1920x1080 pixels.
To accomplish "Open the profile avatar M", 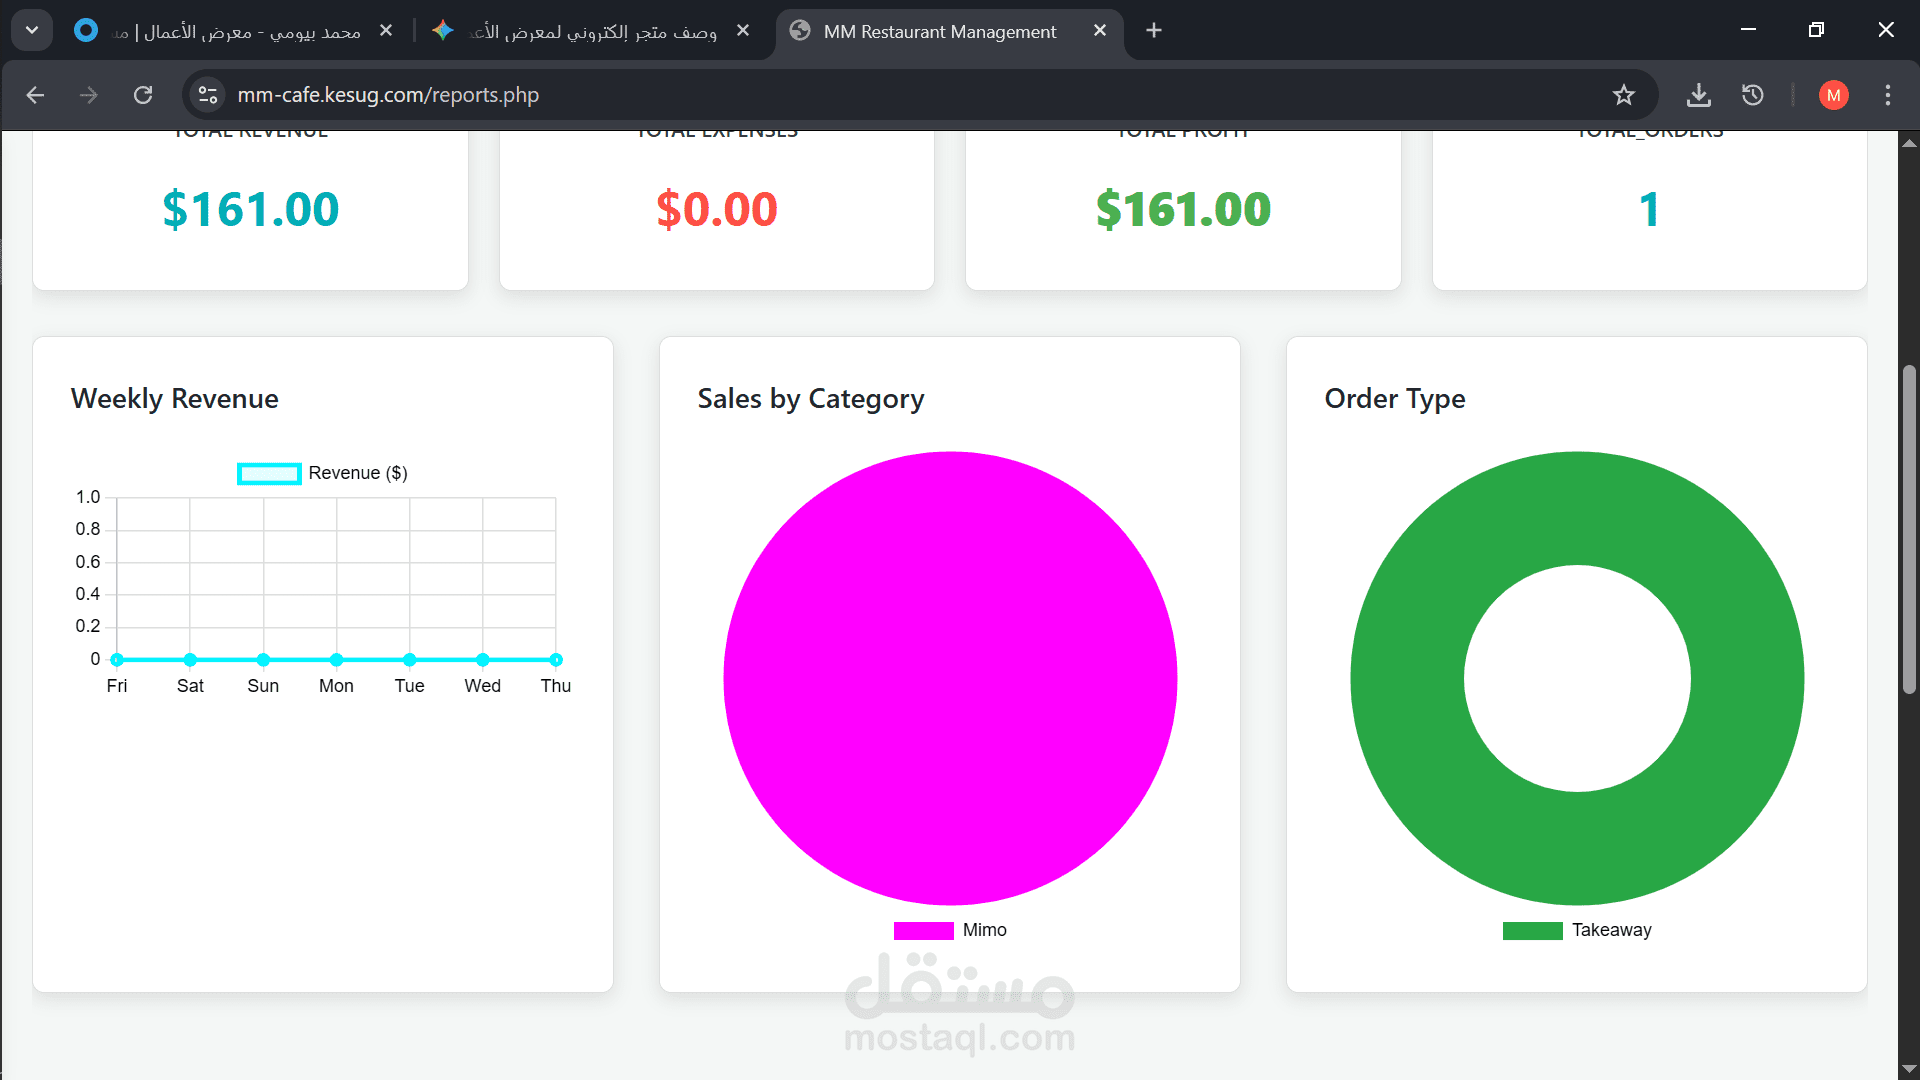I will pyautogui.click(x=1833, y=95).
